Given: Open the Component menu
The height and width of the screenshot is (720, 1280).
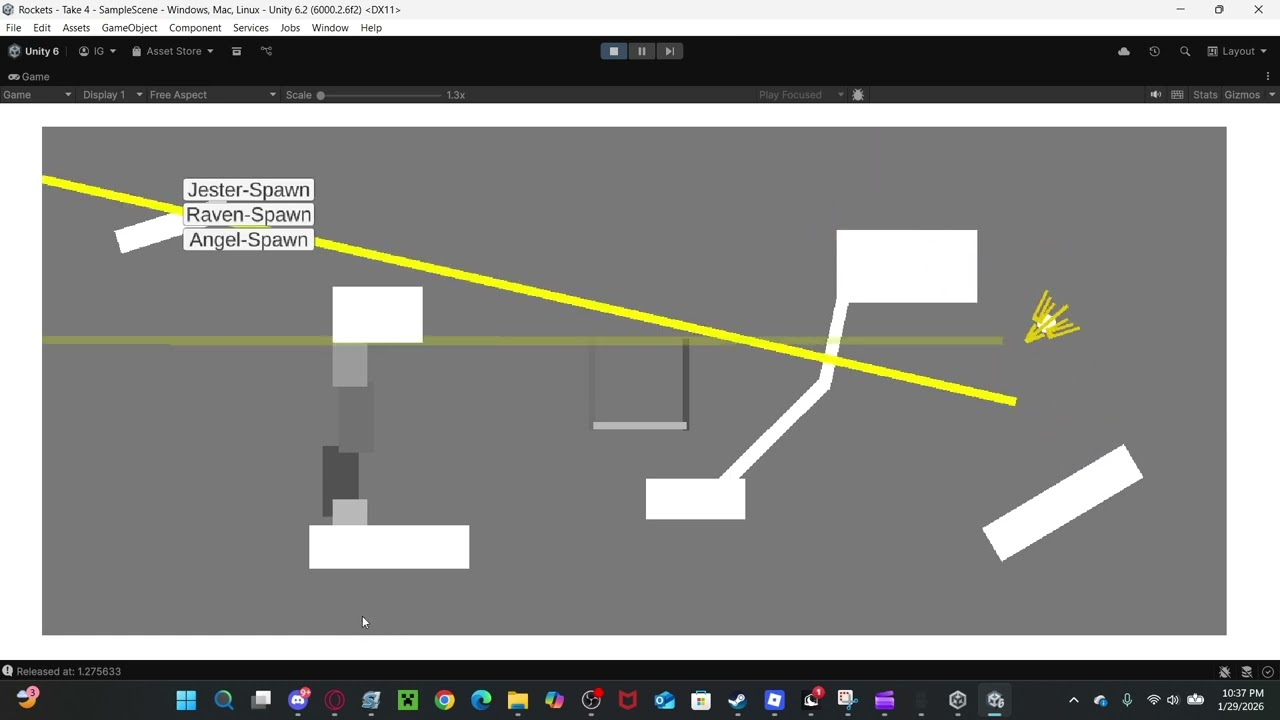Looking at the screenshot, I should (x=195, y=28).
